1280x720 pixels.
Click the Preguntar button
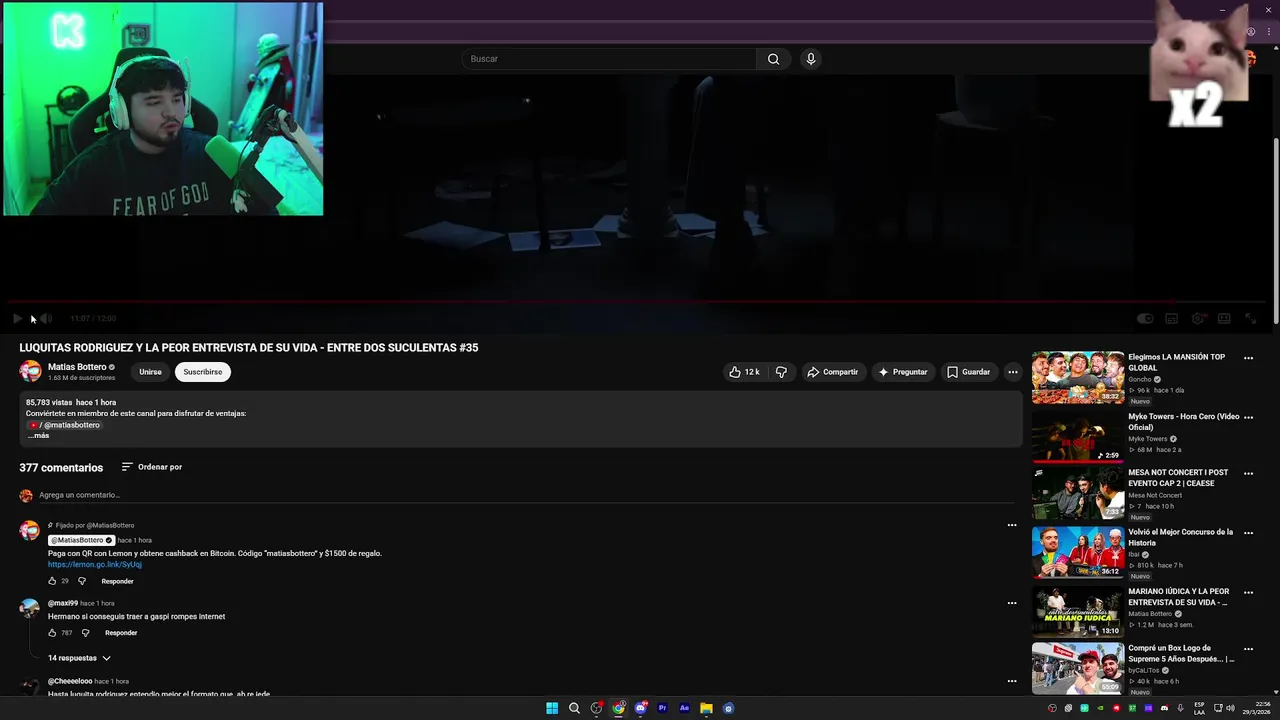coord(903,372)
